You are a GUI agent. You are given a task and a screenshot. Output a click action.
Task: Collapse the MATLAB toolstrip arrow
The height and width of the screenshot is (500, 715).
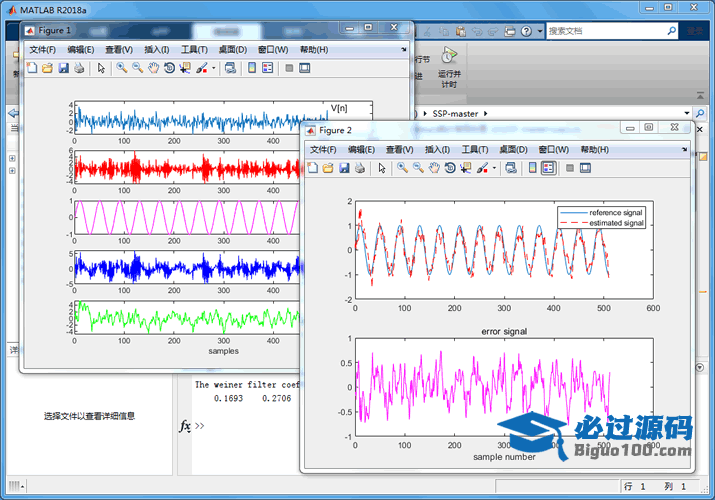click(x=700, y=95)
